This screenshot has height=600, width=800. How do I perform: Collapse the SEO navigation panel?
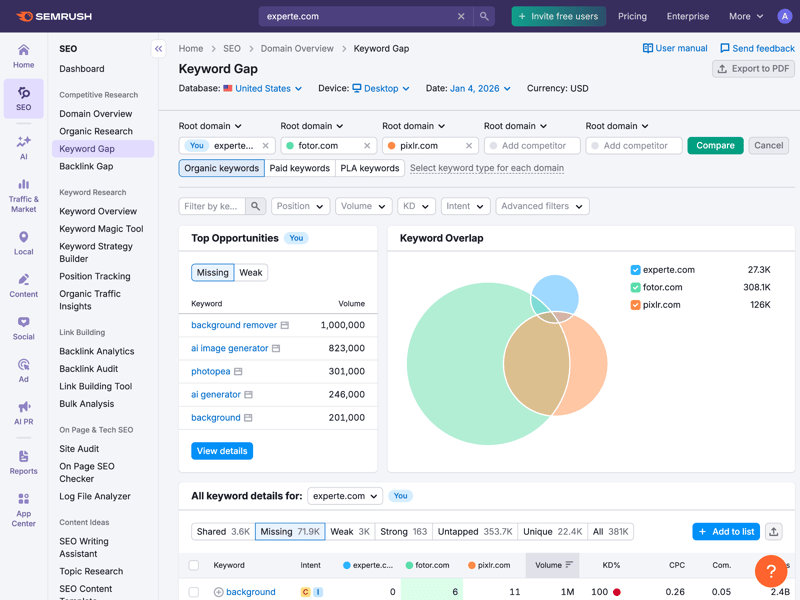pos(158,48)
